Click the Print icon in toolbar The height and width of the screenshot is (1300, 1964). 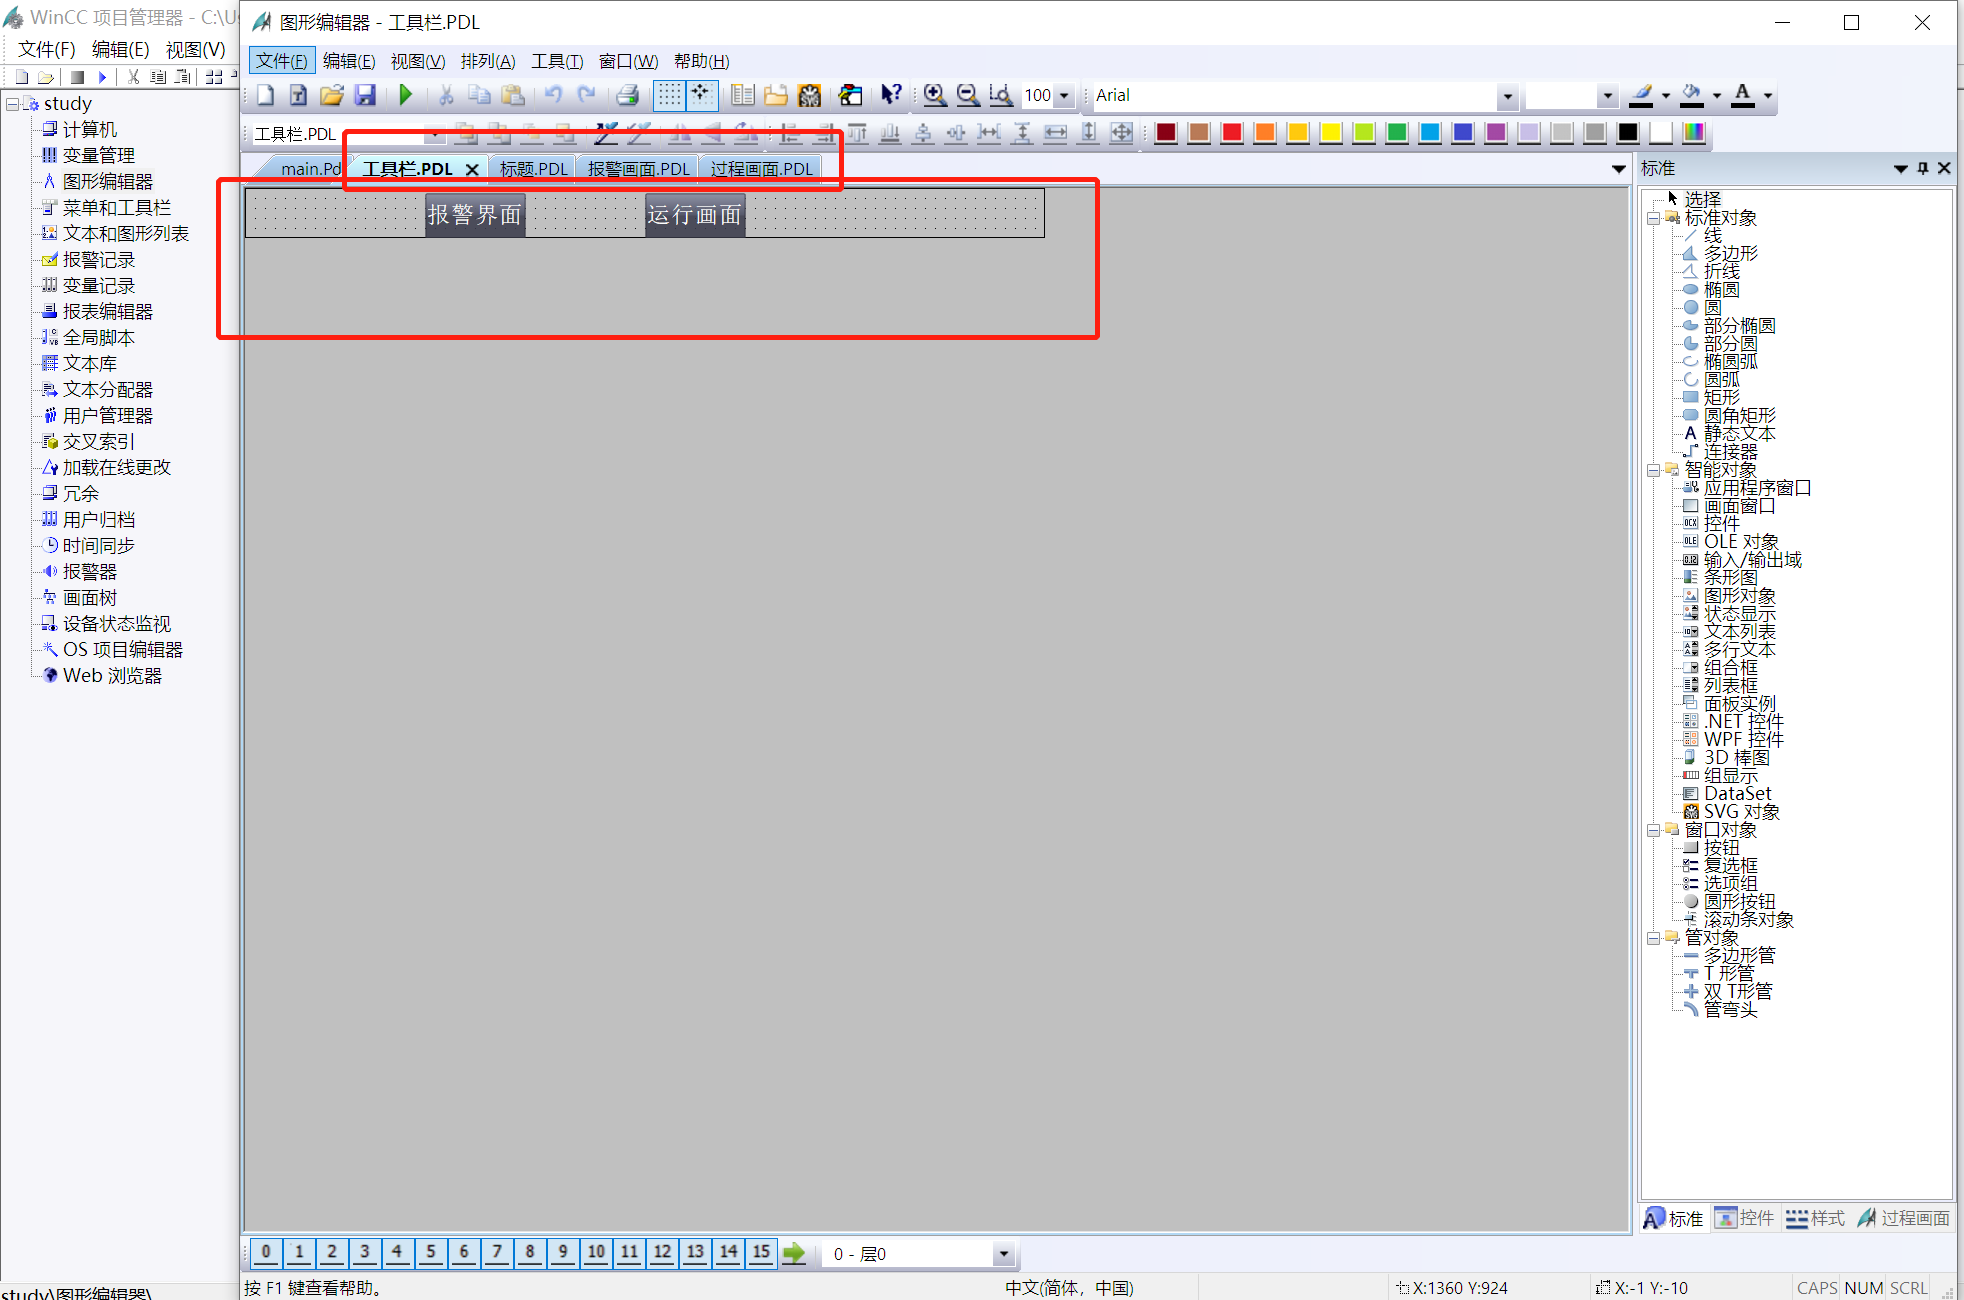click(x=627, y=95)
